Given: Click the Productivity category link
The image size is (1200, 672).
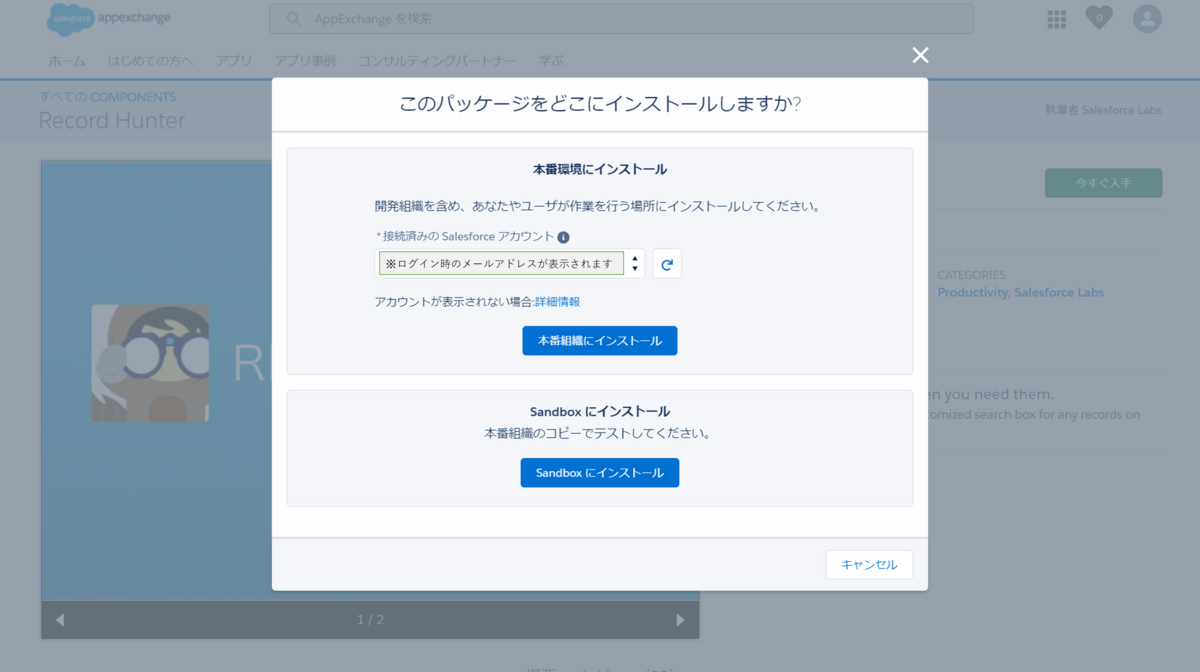Looking at the screenshot, I should (973, 293).
